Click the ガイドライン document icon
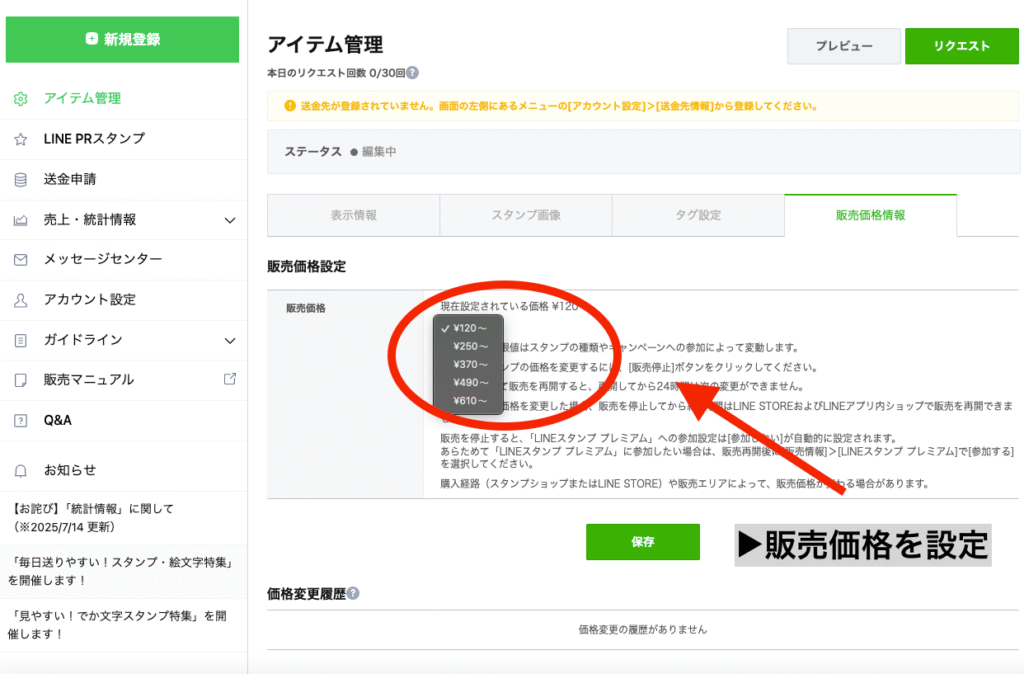1024x674 pixels. tap(21, 340)
